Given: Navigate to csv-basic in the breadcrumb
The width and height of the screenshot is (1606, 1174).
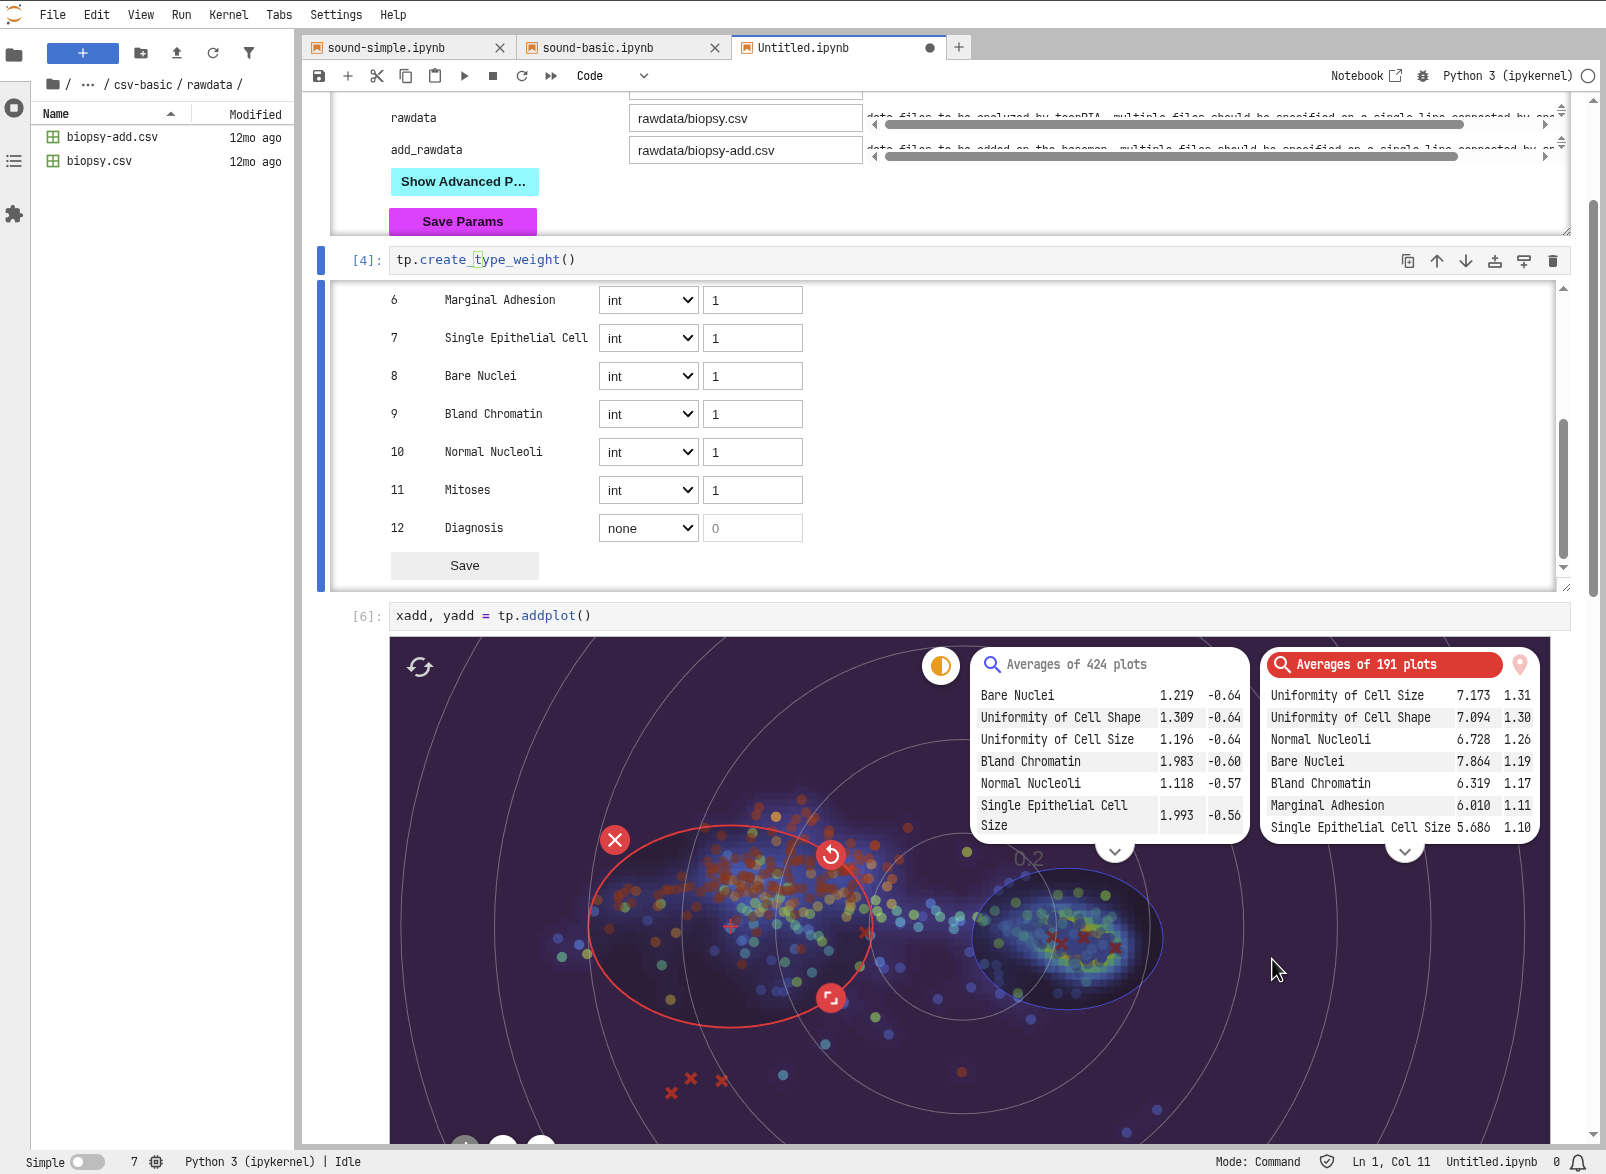Looking at the screenshot, I should (x=143, y=85).
